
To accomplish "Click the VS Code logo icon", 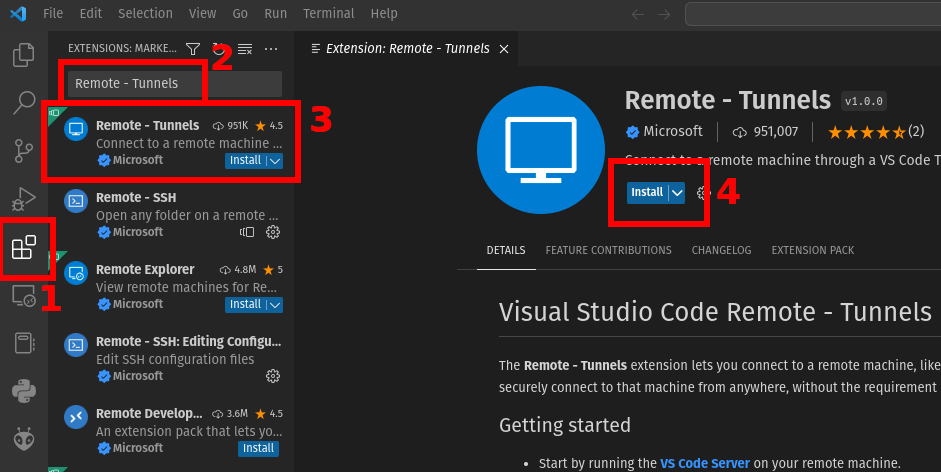I will (18, 13).
